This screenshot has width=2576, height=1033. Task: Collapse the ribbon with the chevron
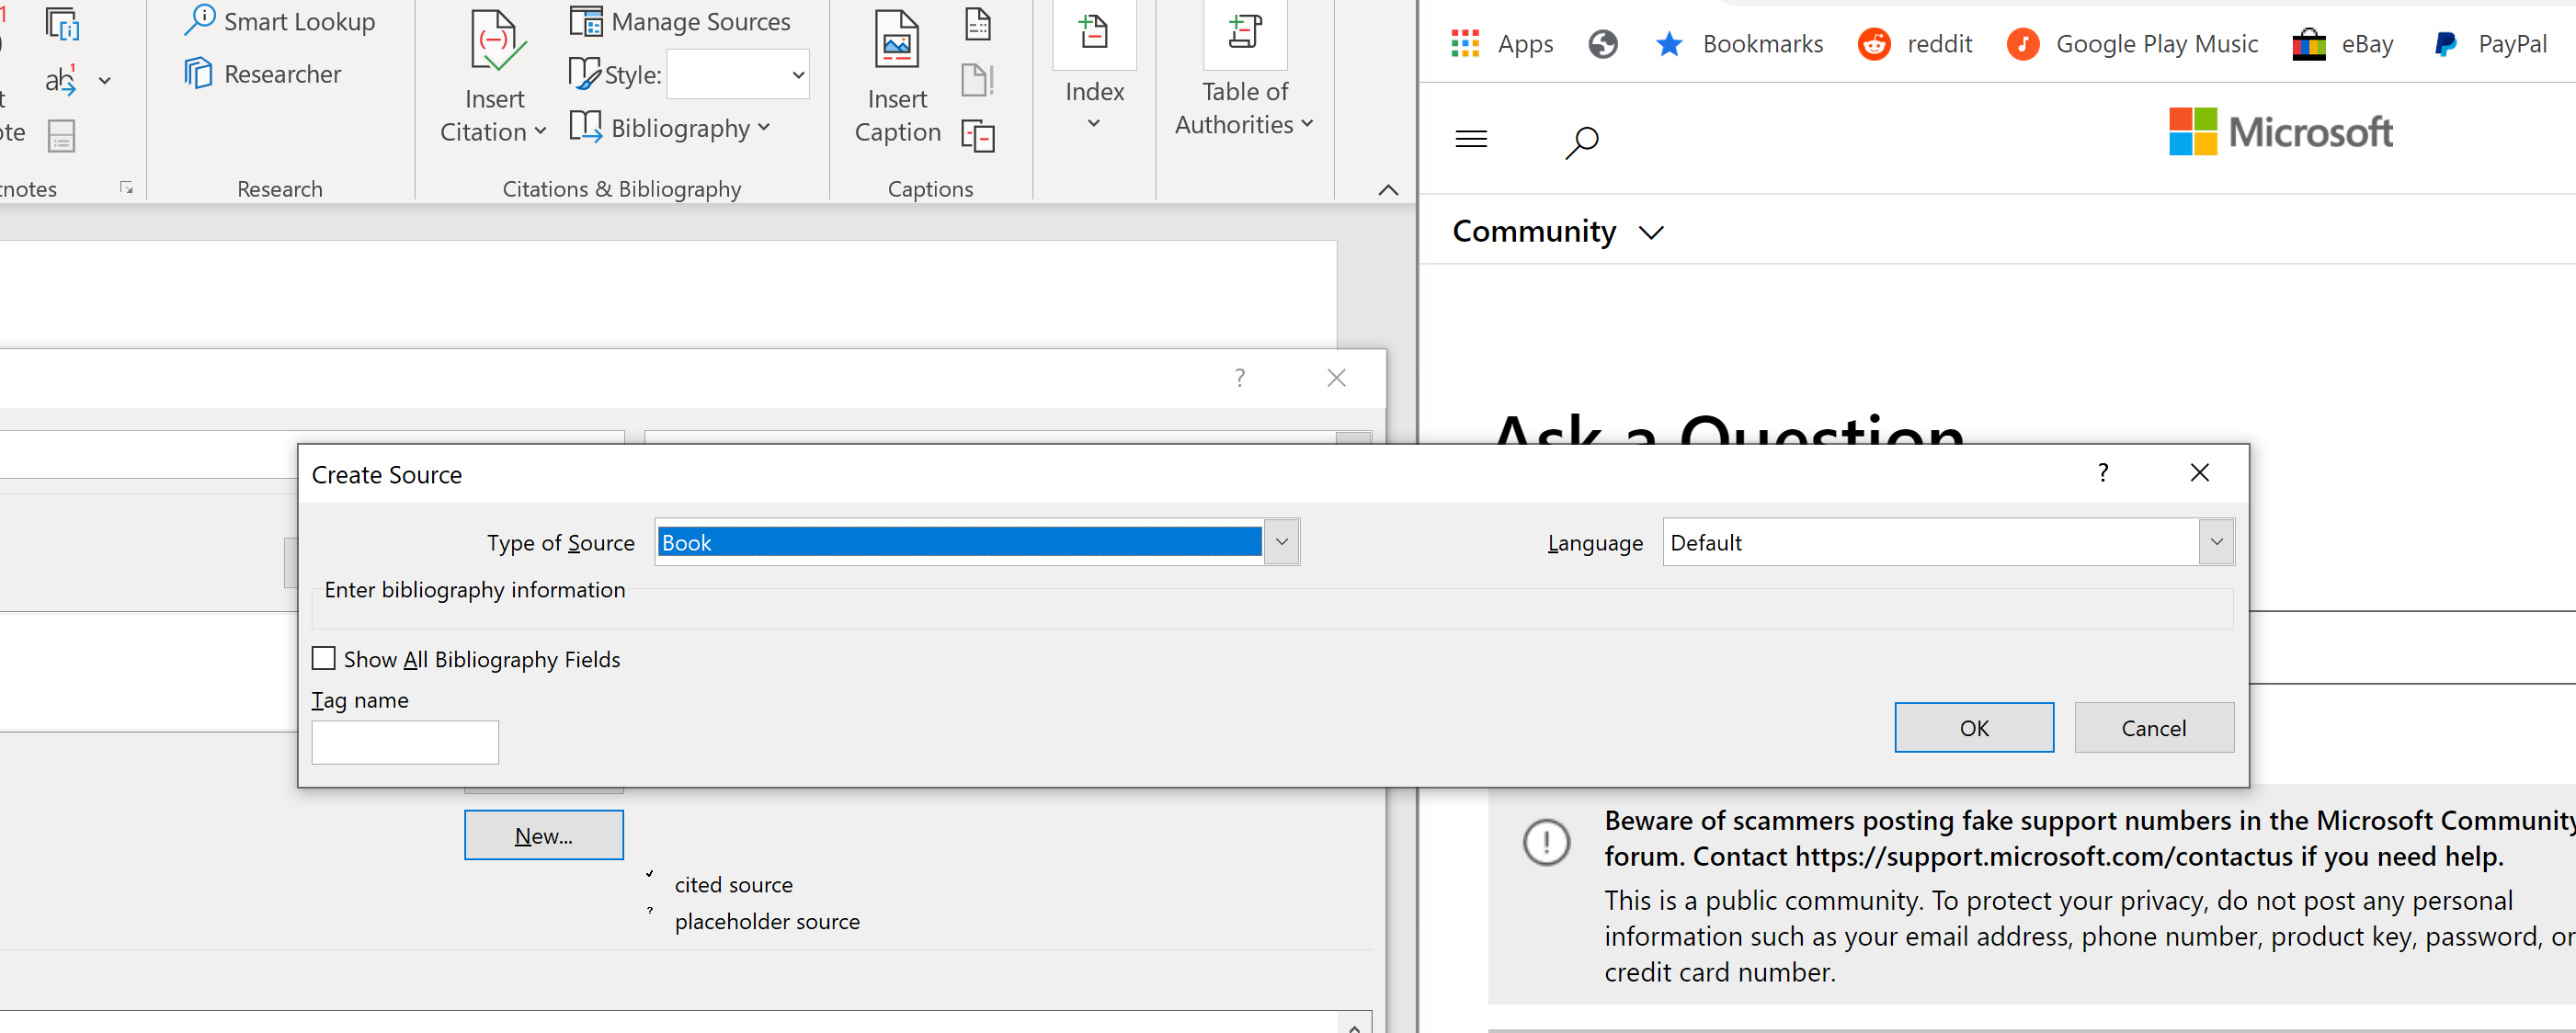coord(1387,190)
